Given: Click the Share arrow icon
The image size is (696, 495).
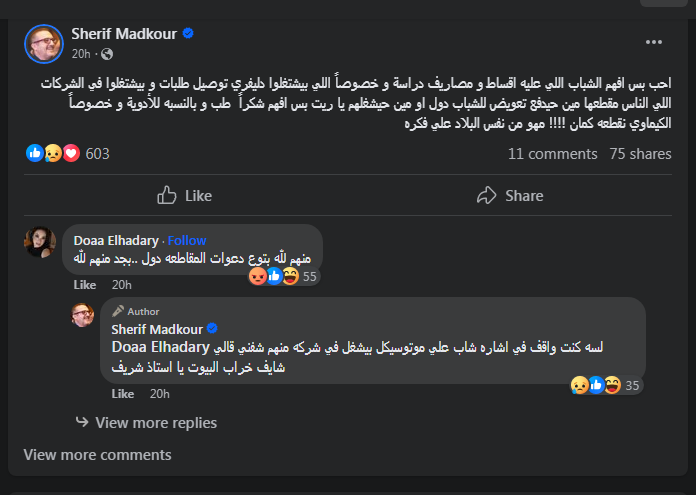Looking at the screenshot, I should (x=487, y=195).
